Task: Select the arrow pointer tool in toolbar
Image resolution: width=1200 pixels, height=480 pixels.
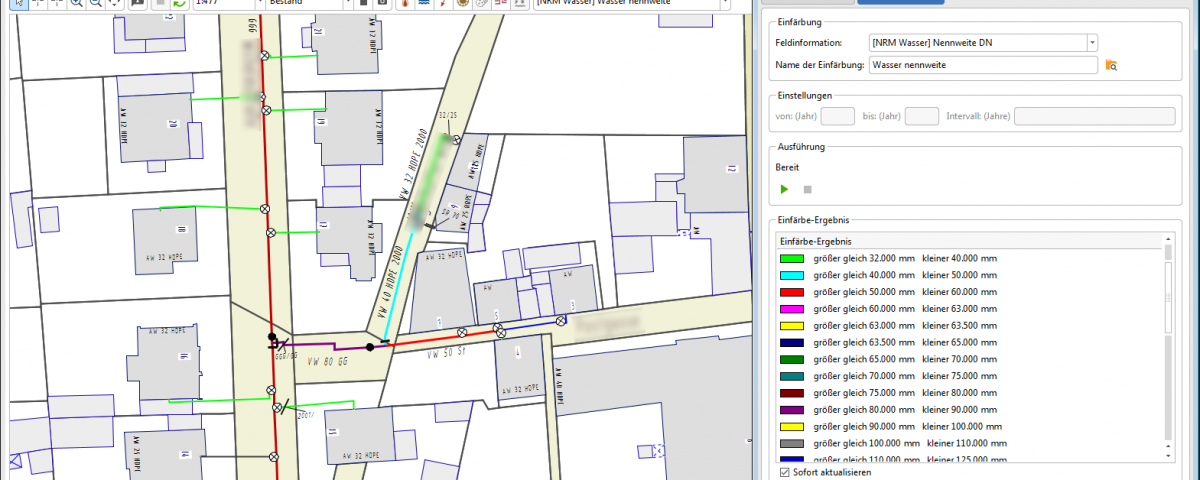Action: click(x=17, y=3)
